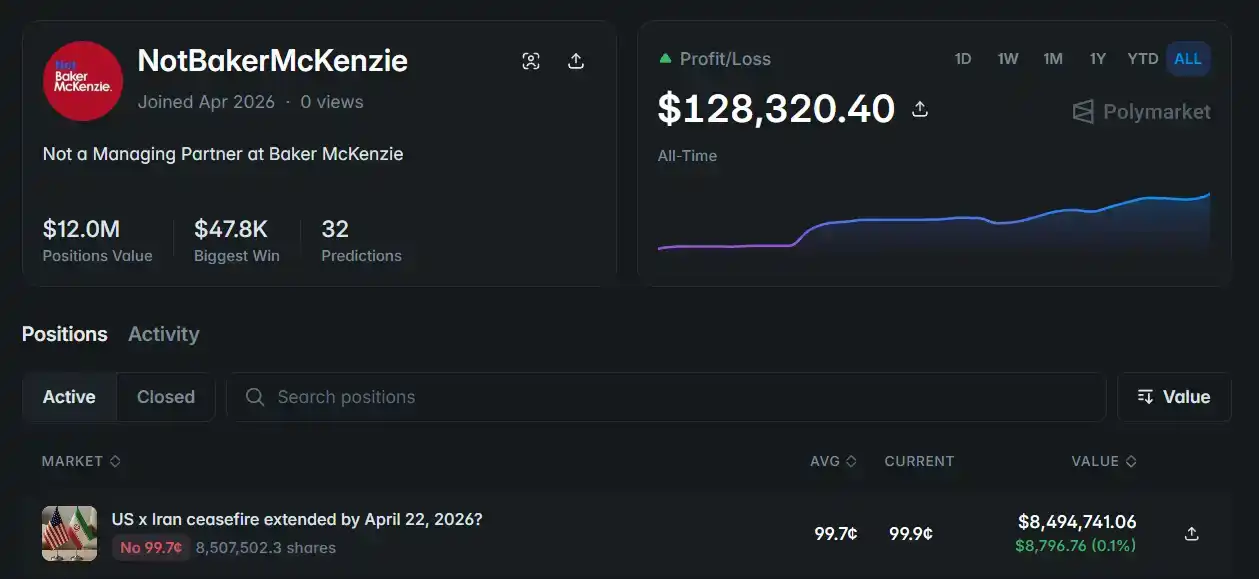Select the 1W time range
The image size is (1259, 579).
(x=1007, y=59)
